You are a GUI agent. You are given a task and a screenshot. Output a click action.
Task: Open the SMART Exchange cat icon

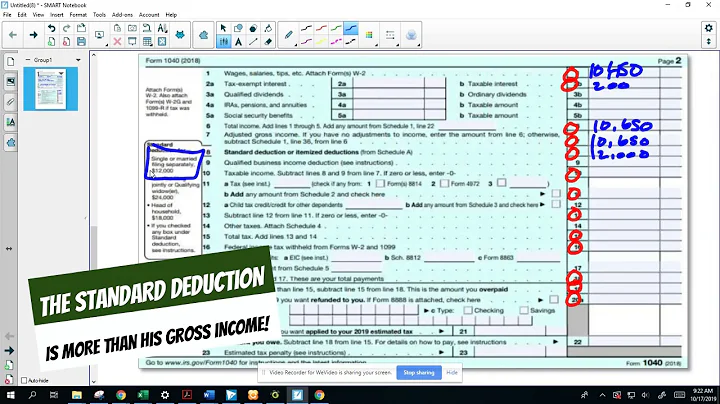(180, 35)
